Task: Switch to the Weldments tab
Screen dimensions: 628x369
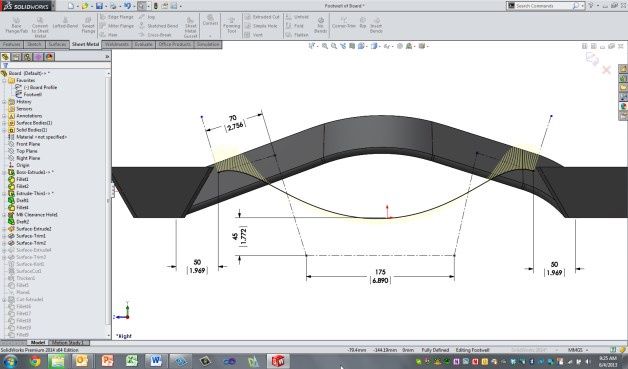Action: (x=117, y=44)
